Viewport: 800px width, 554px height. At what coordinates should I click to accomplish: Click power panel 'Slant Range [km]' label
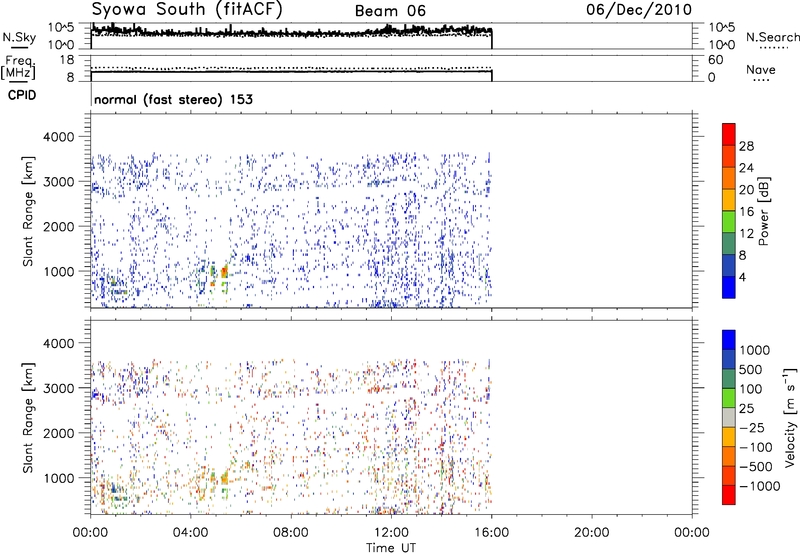[28, 211]
